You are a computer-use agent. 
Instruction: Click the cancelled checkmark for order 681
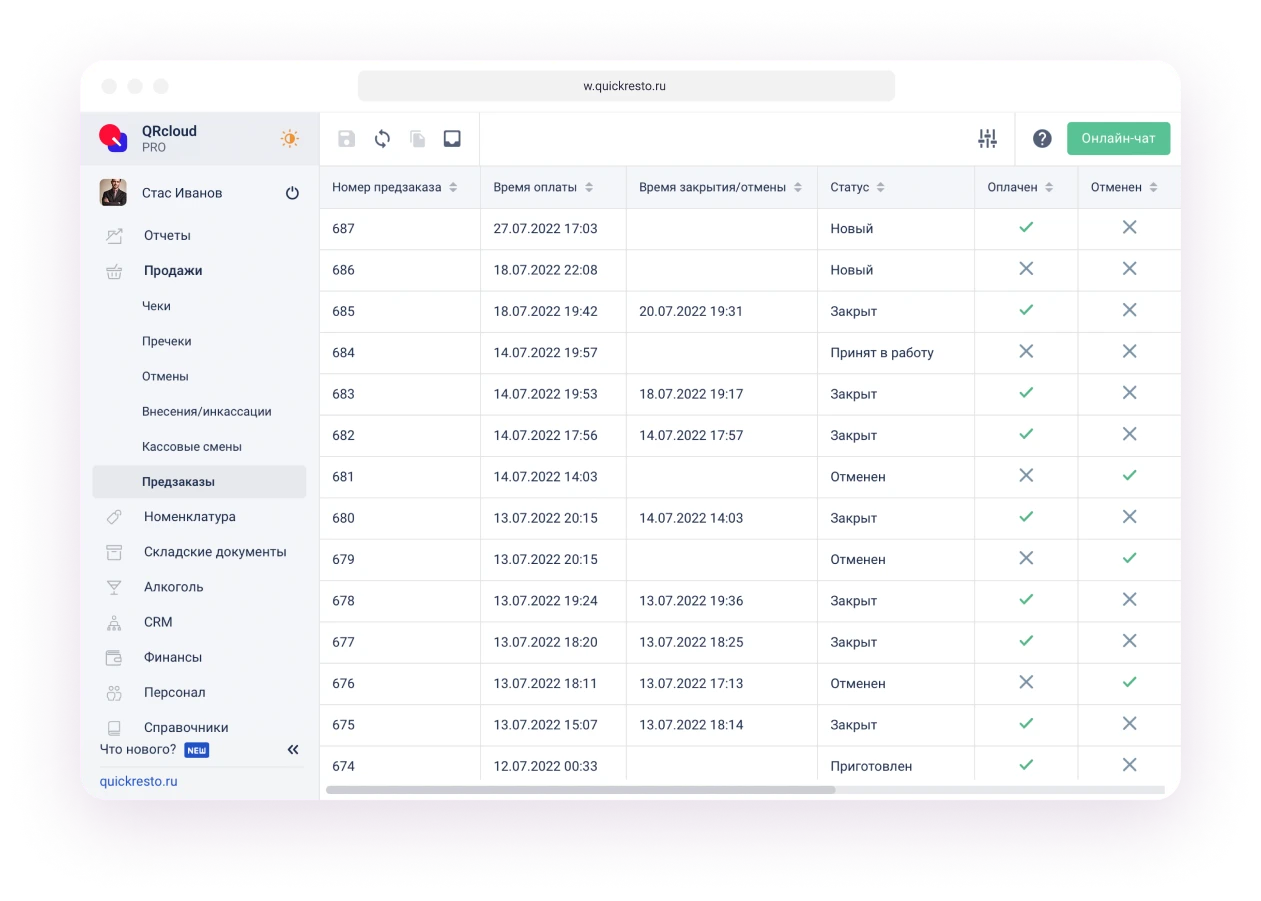(x=1129, y=476)
